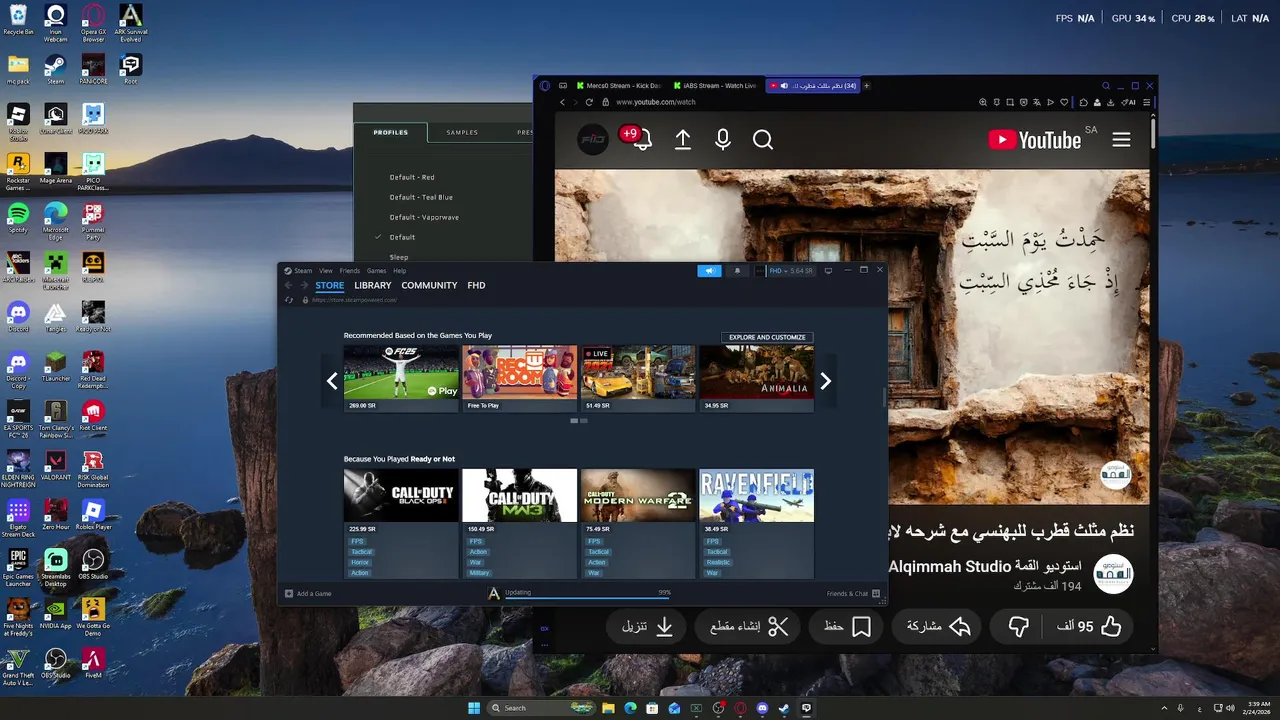This screenshot has height=720, width=1280.
Task: Click the Windows Start button
Action: [473, 708]
